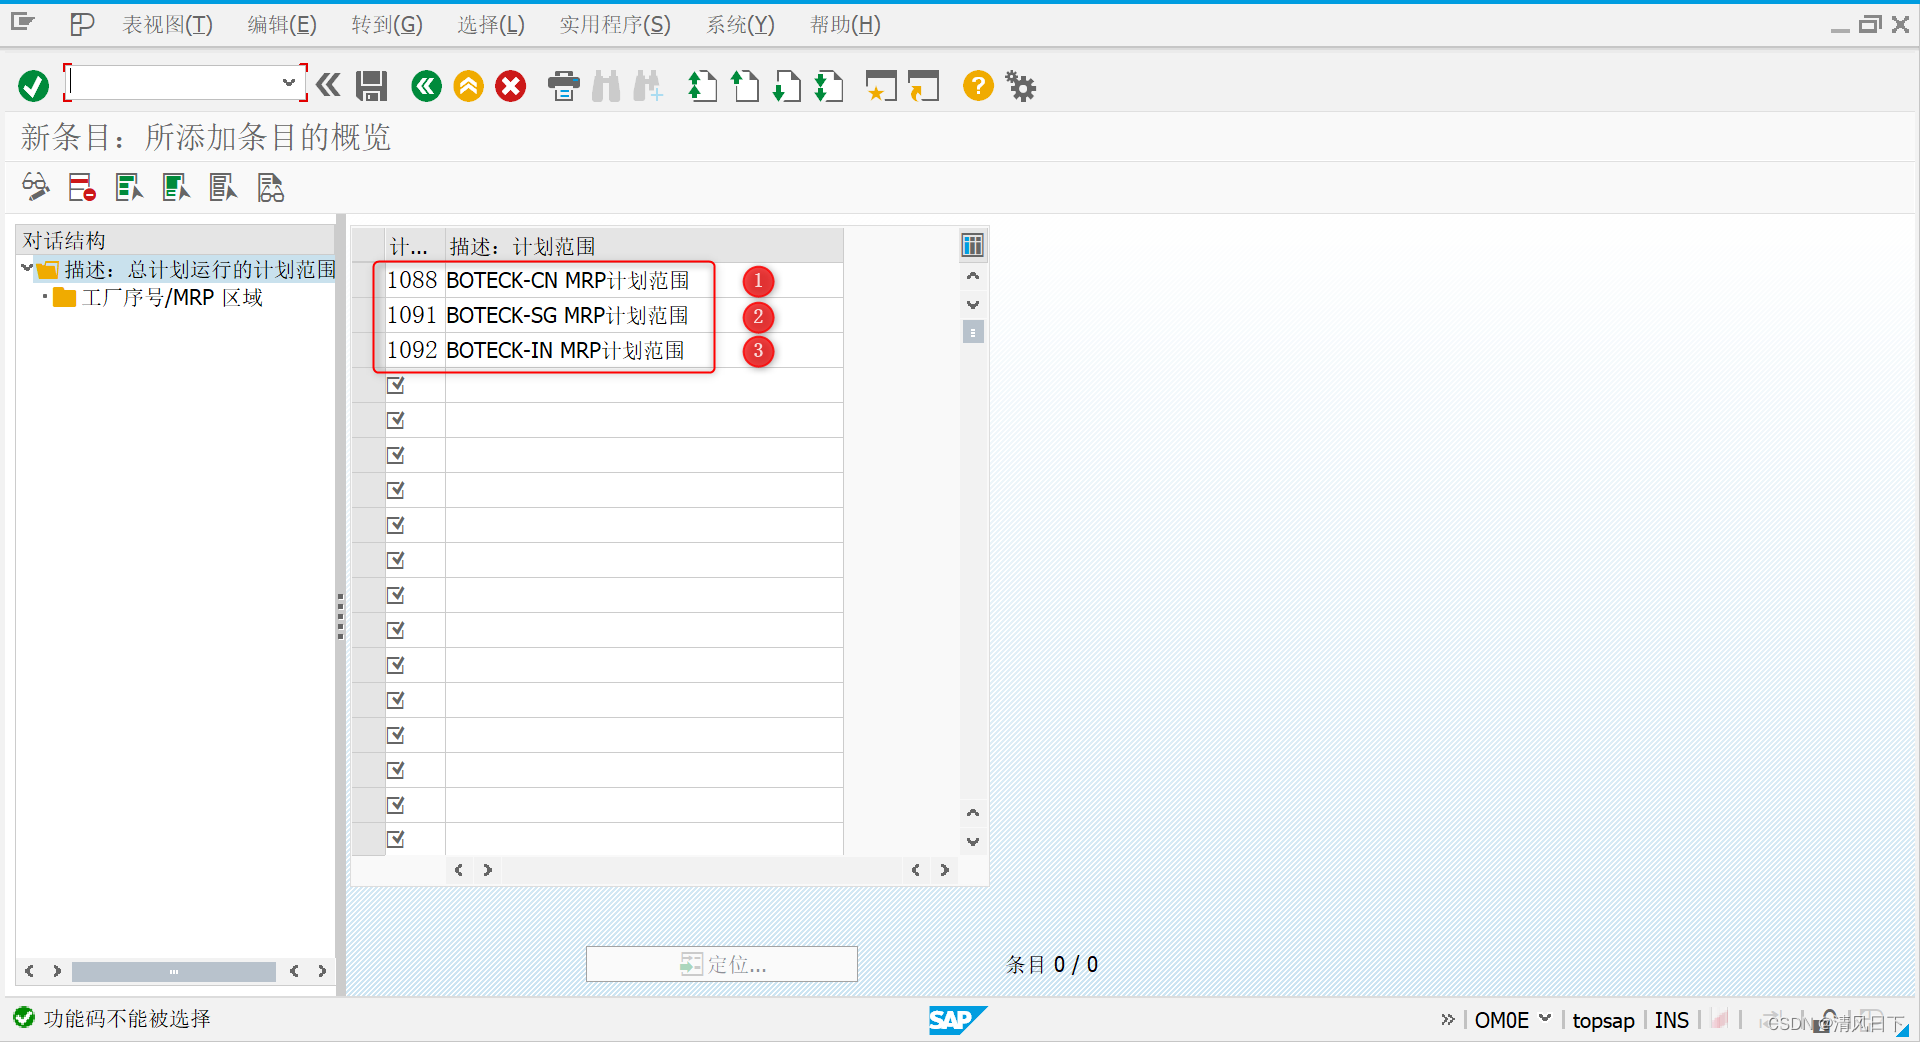Image resolution: width=1920 pixels, height=1042 pixels.
Task: Open the 表视图(T) menu
Action: tap(167, 25)
